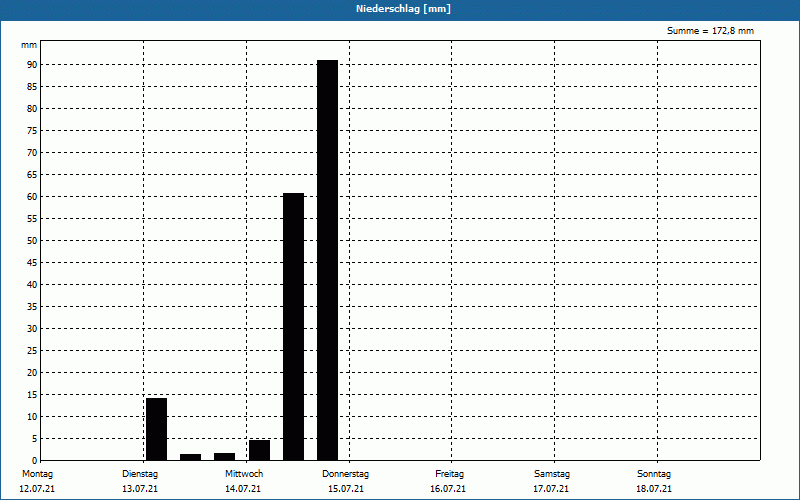Click the 'Mittwoch' axis label

tap(244, 474)
